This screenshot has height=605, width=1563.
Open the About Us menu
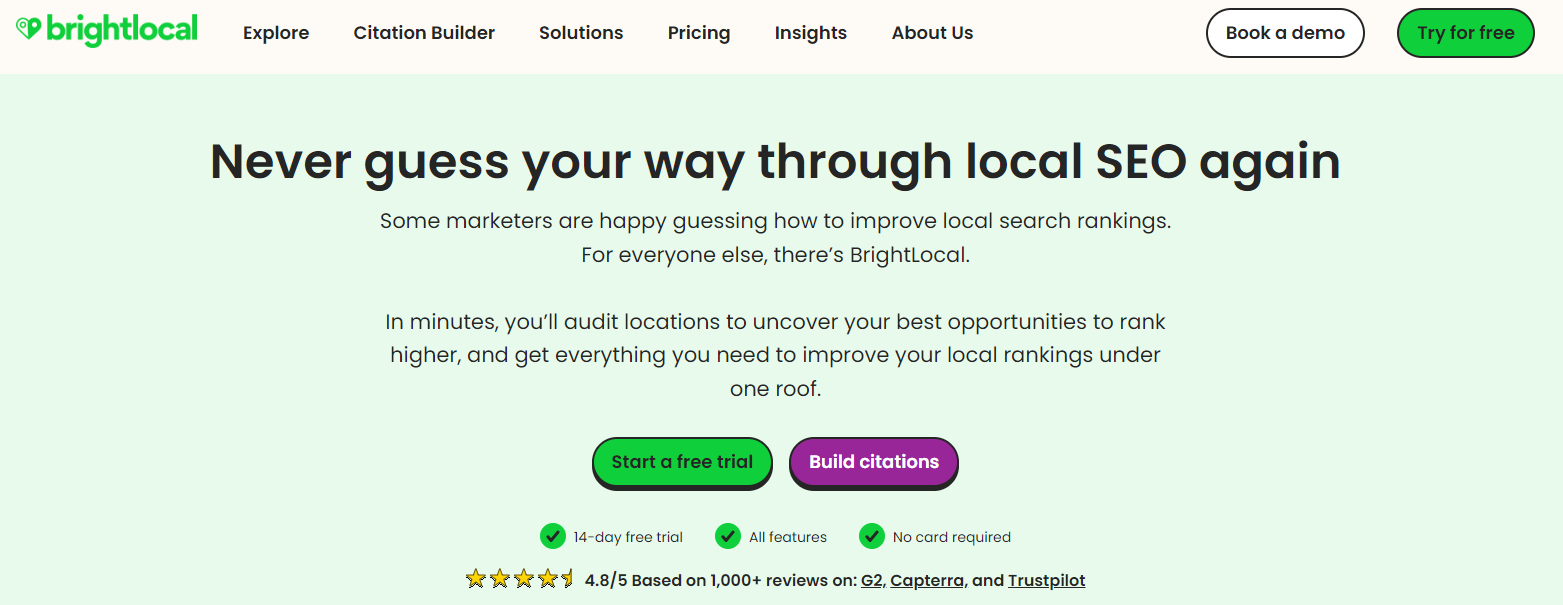pos(932,33)
